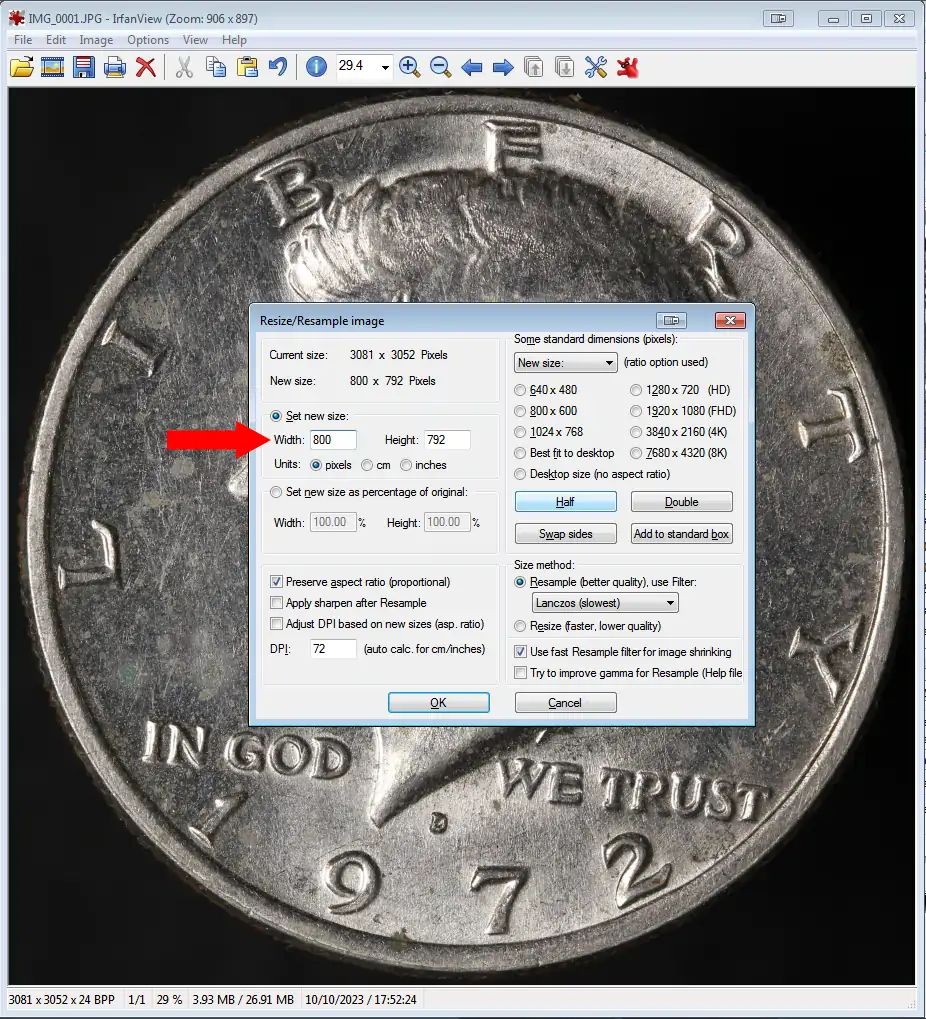Screen dimensions: 926x1019
Task: Enable Apply sharpen after Resample
Action: click(x=276, y=602)
